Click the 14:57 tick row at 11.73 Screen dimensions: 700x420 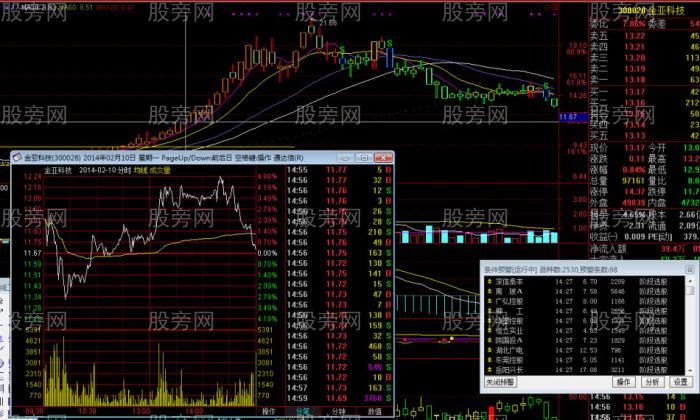(339, 388)
